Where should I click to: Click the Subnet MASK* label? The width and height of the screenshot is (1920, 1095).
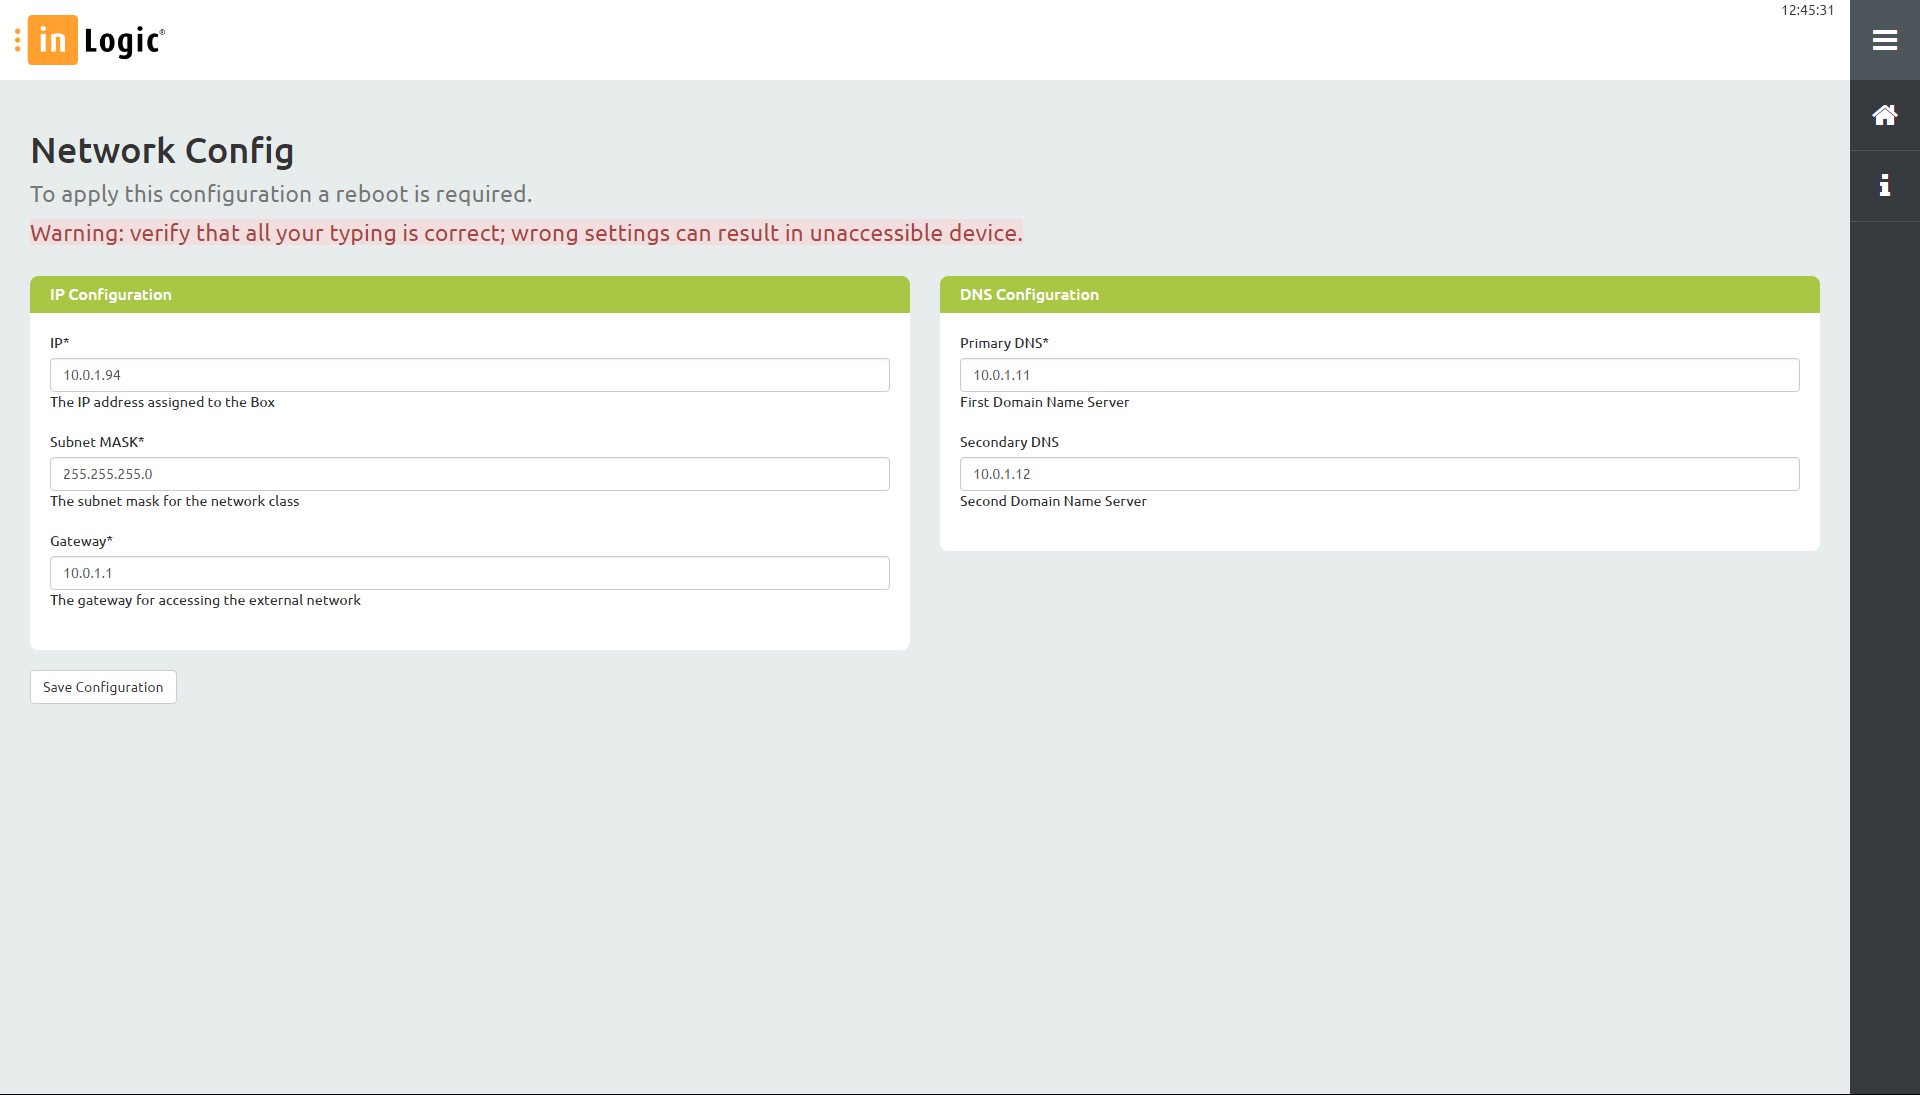pos(97,442)
